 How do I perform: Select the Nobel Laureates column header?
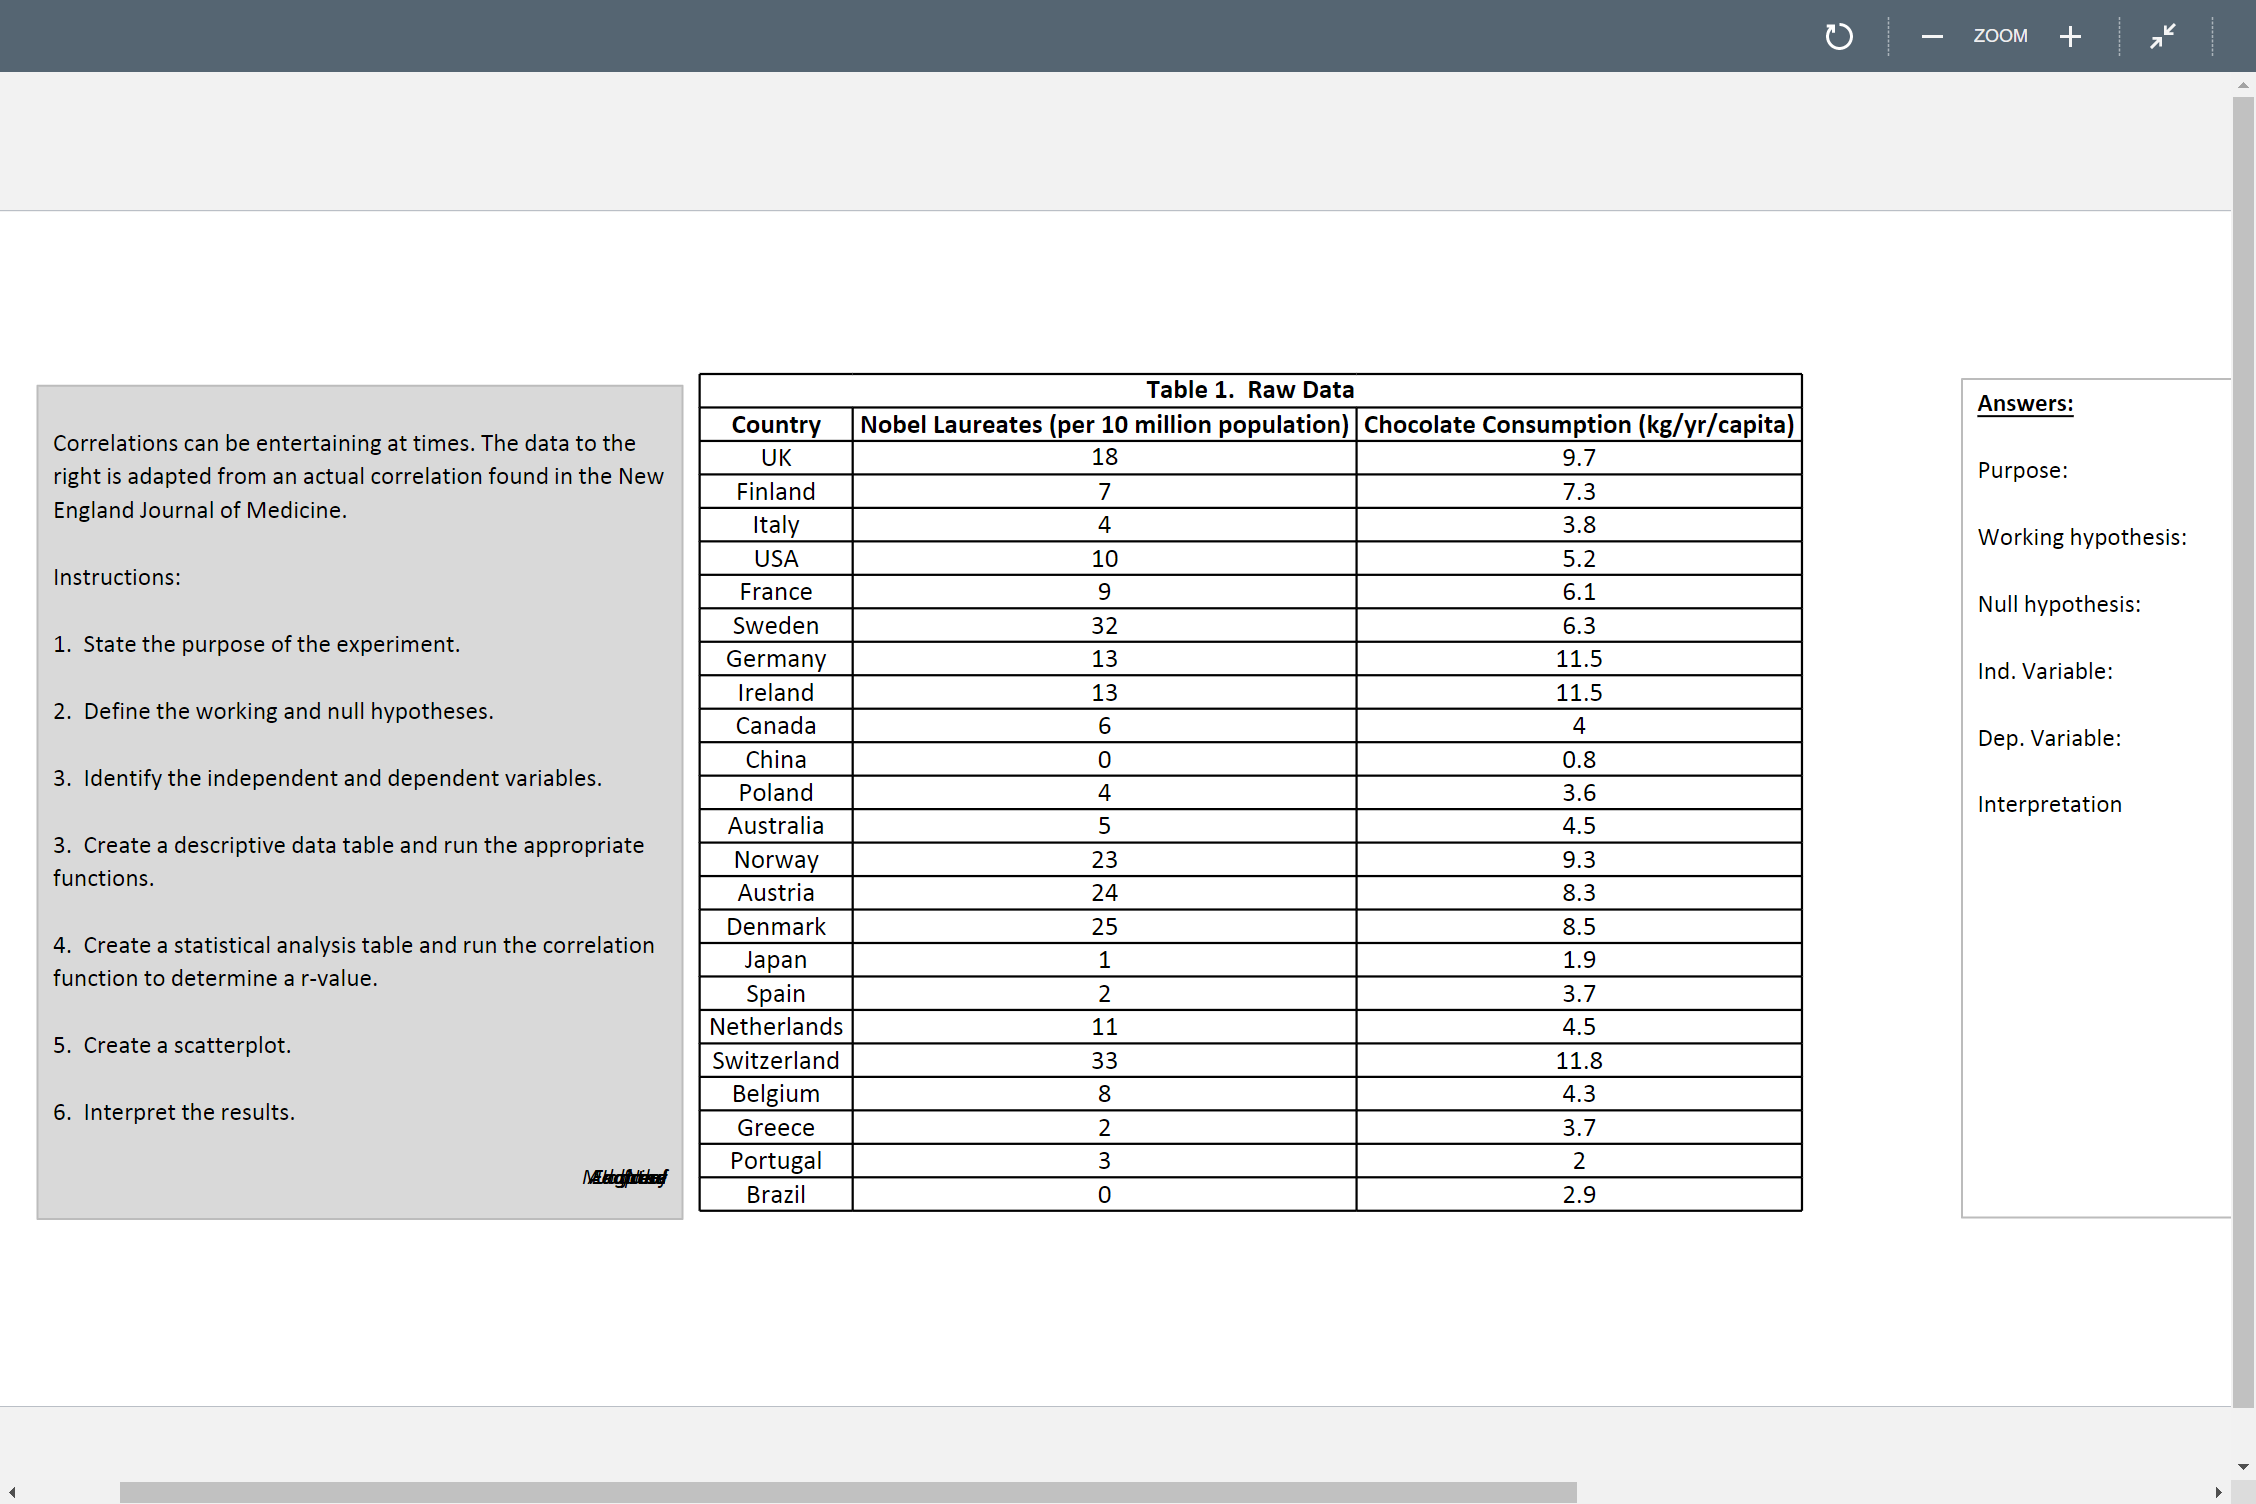point(1103,424)
